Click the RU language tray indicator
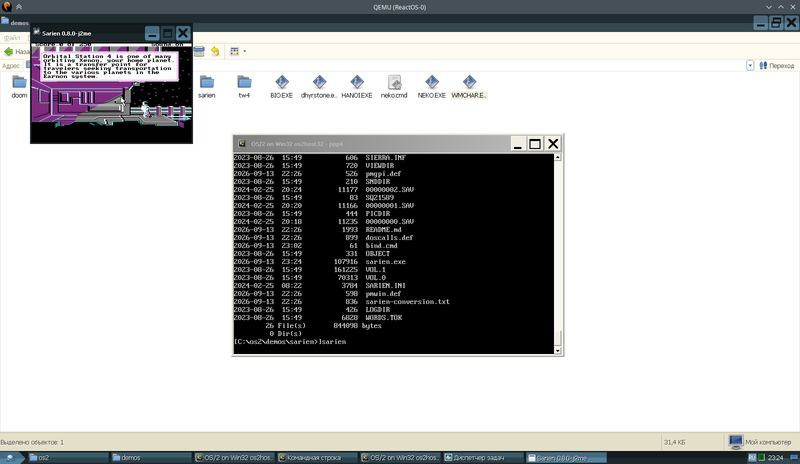Viewport: 800px width, 464px height. 753,458
